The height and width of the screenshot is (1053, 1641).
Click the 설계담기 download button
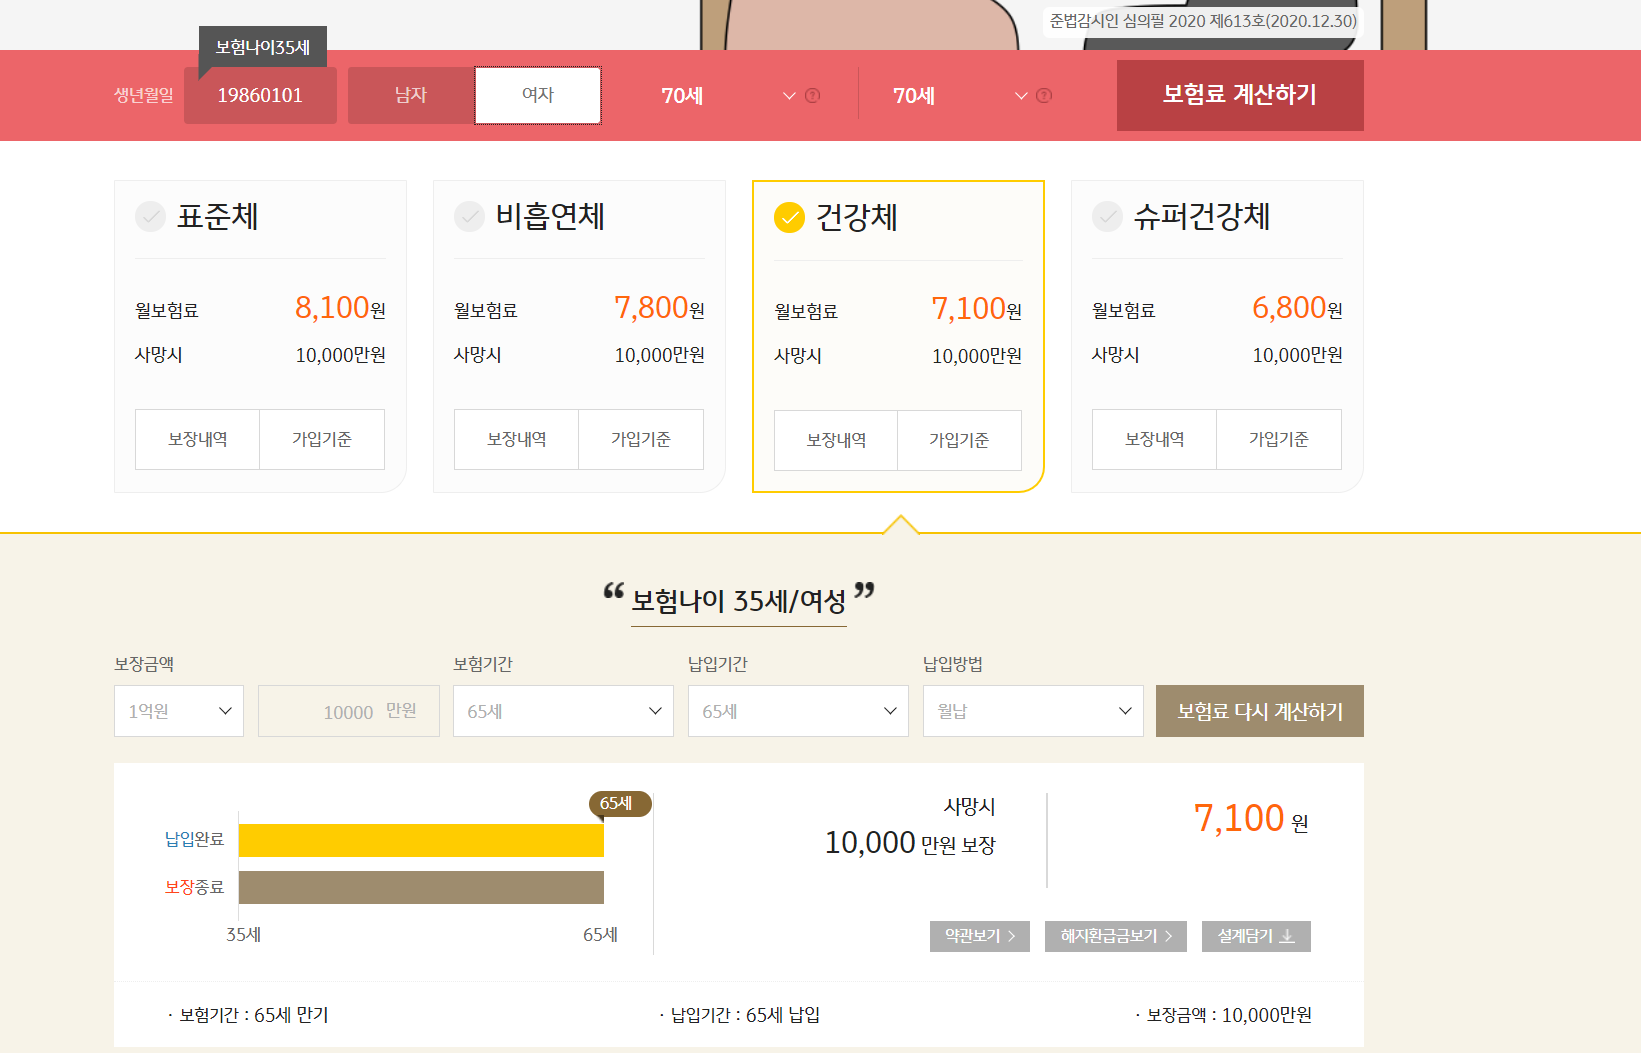point(1256,936)
